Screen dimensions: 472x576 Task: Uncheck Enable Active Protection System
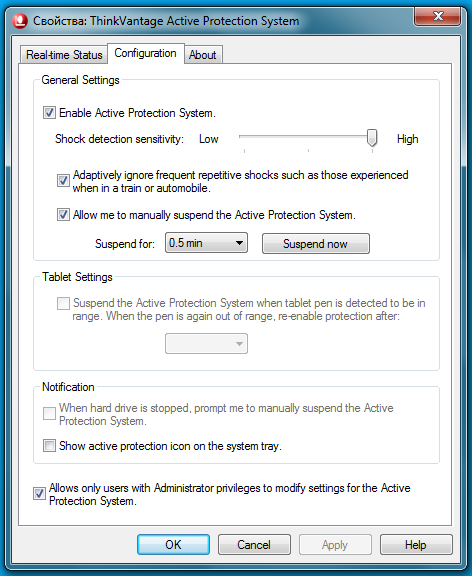(49, 112)
